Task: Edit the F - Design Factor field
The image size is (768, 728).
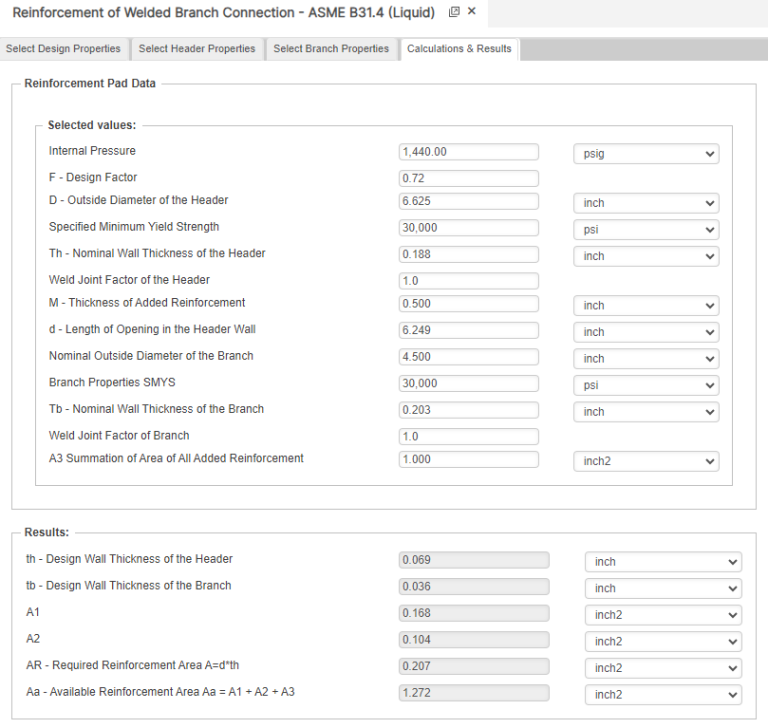Action: [x=468, y=178]
